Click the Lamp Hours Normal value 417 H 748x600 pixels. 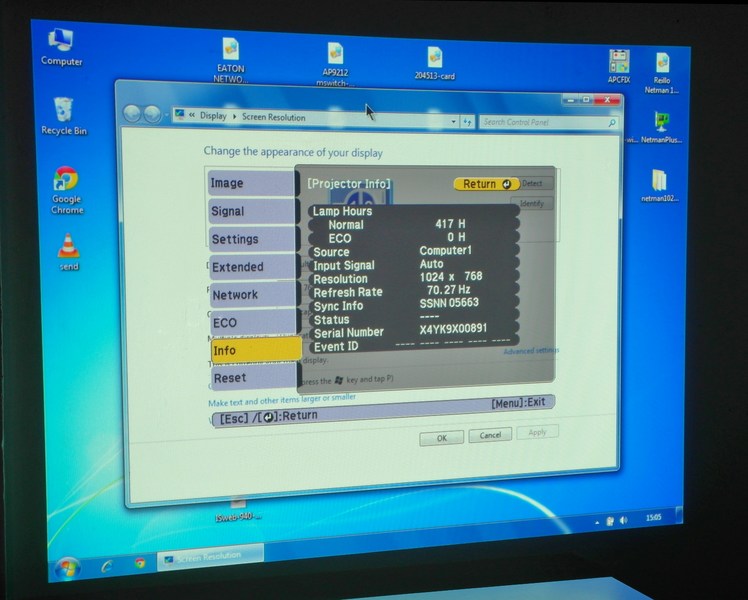click(450, 224)
